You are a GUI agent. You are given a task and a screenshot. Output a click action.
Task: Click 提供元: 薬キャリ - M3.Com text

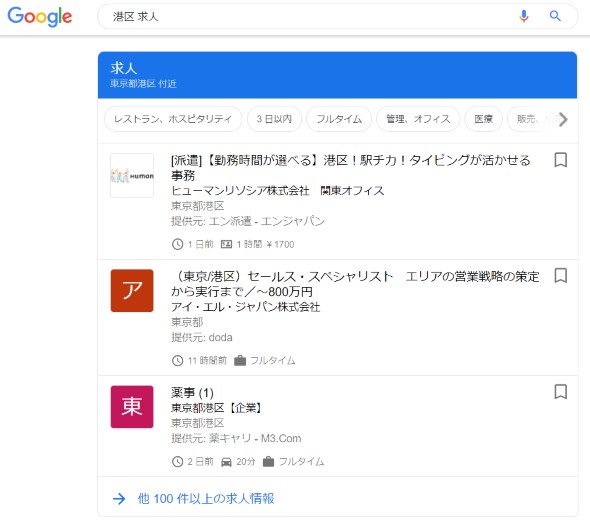236,438
